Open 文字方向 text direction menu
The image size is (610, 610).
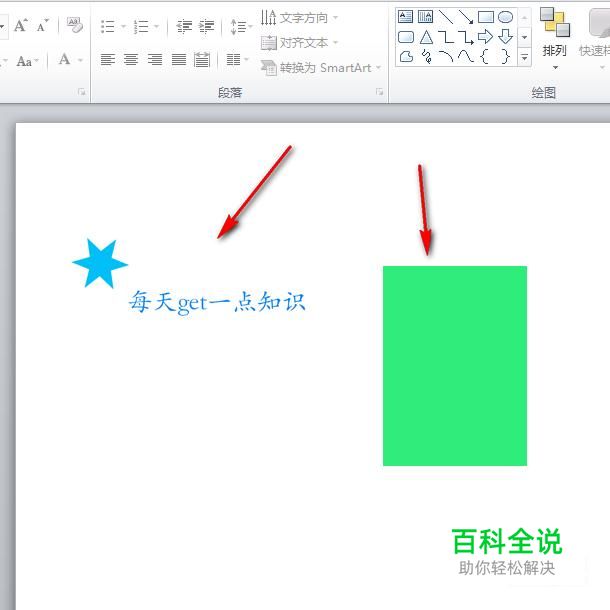(x=299, y=18)
